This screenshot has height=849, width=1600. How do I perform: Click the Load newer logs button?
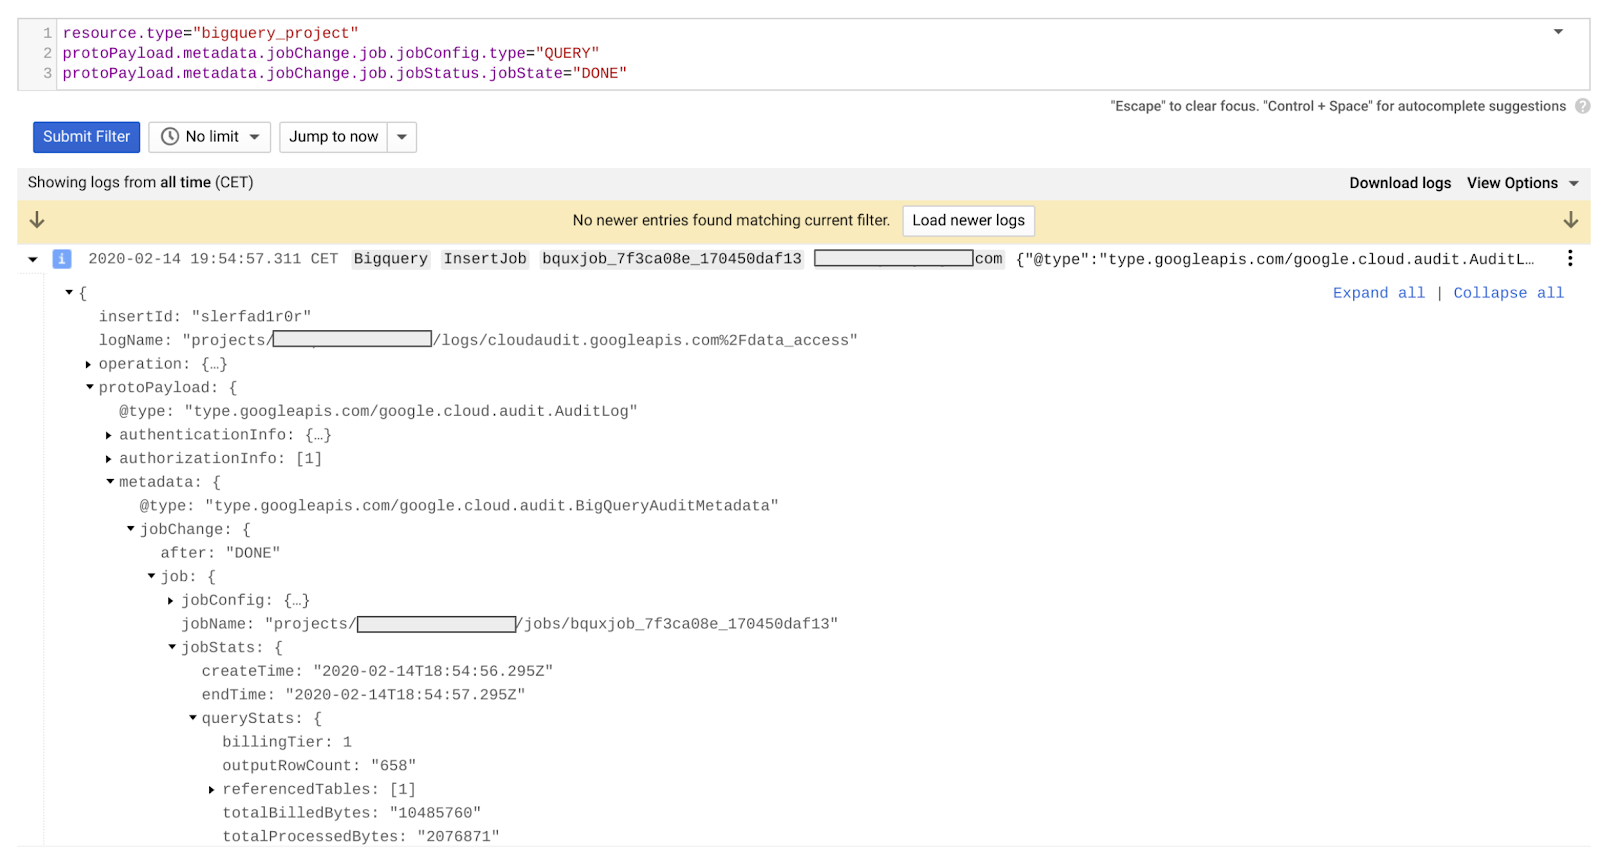(968, 220)
